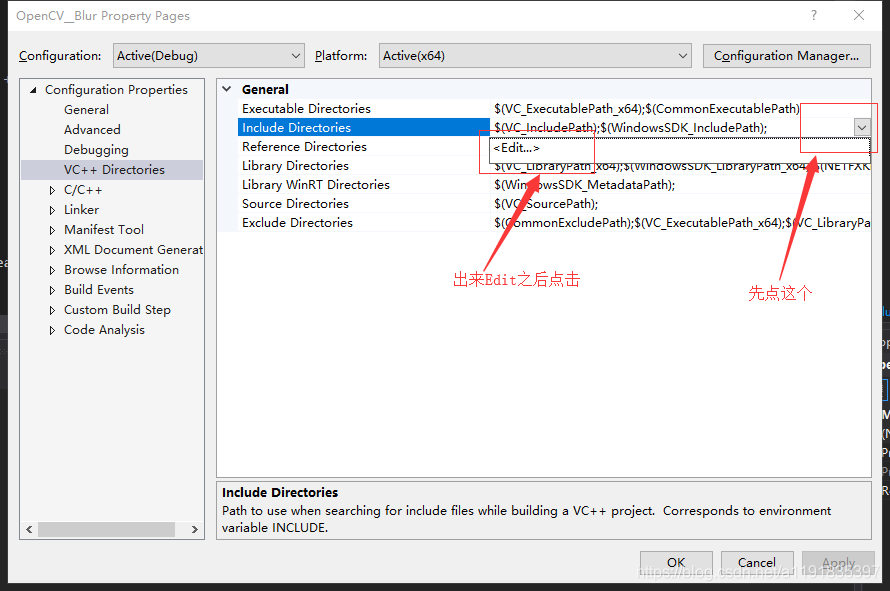Click the tree panel horizontal scrollbar thumb
This screenshot has height=591, width=890.
[107, 529]
